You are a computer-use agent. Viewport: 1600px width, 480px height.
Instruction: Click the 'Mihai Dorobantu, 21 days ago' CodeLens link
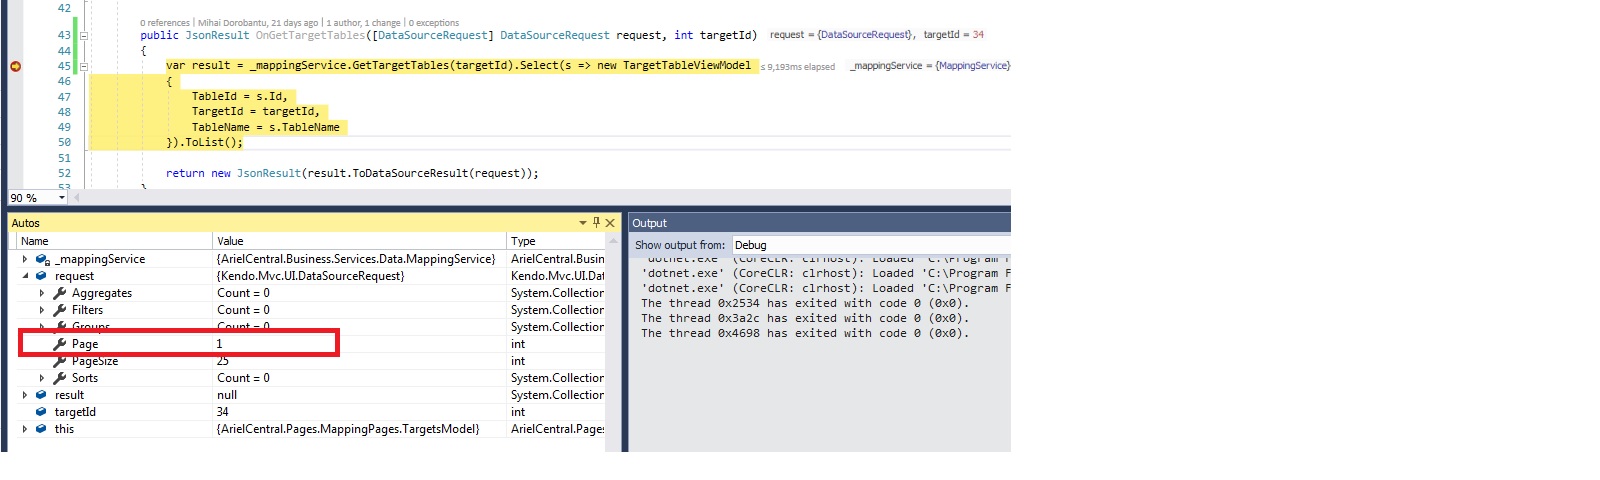tap(258, 22)
